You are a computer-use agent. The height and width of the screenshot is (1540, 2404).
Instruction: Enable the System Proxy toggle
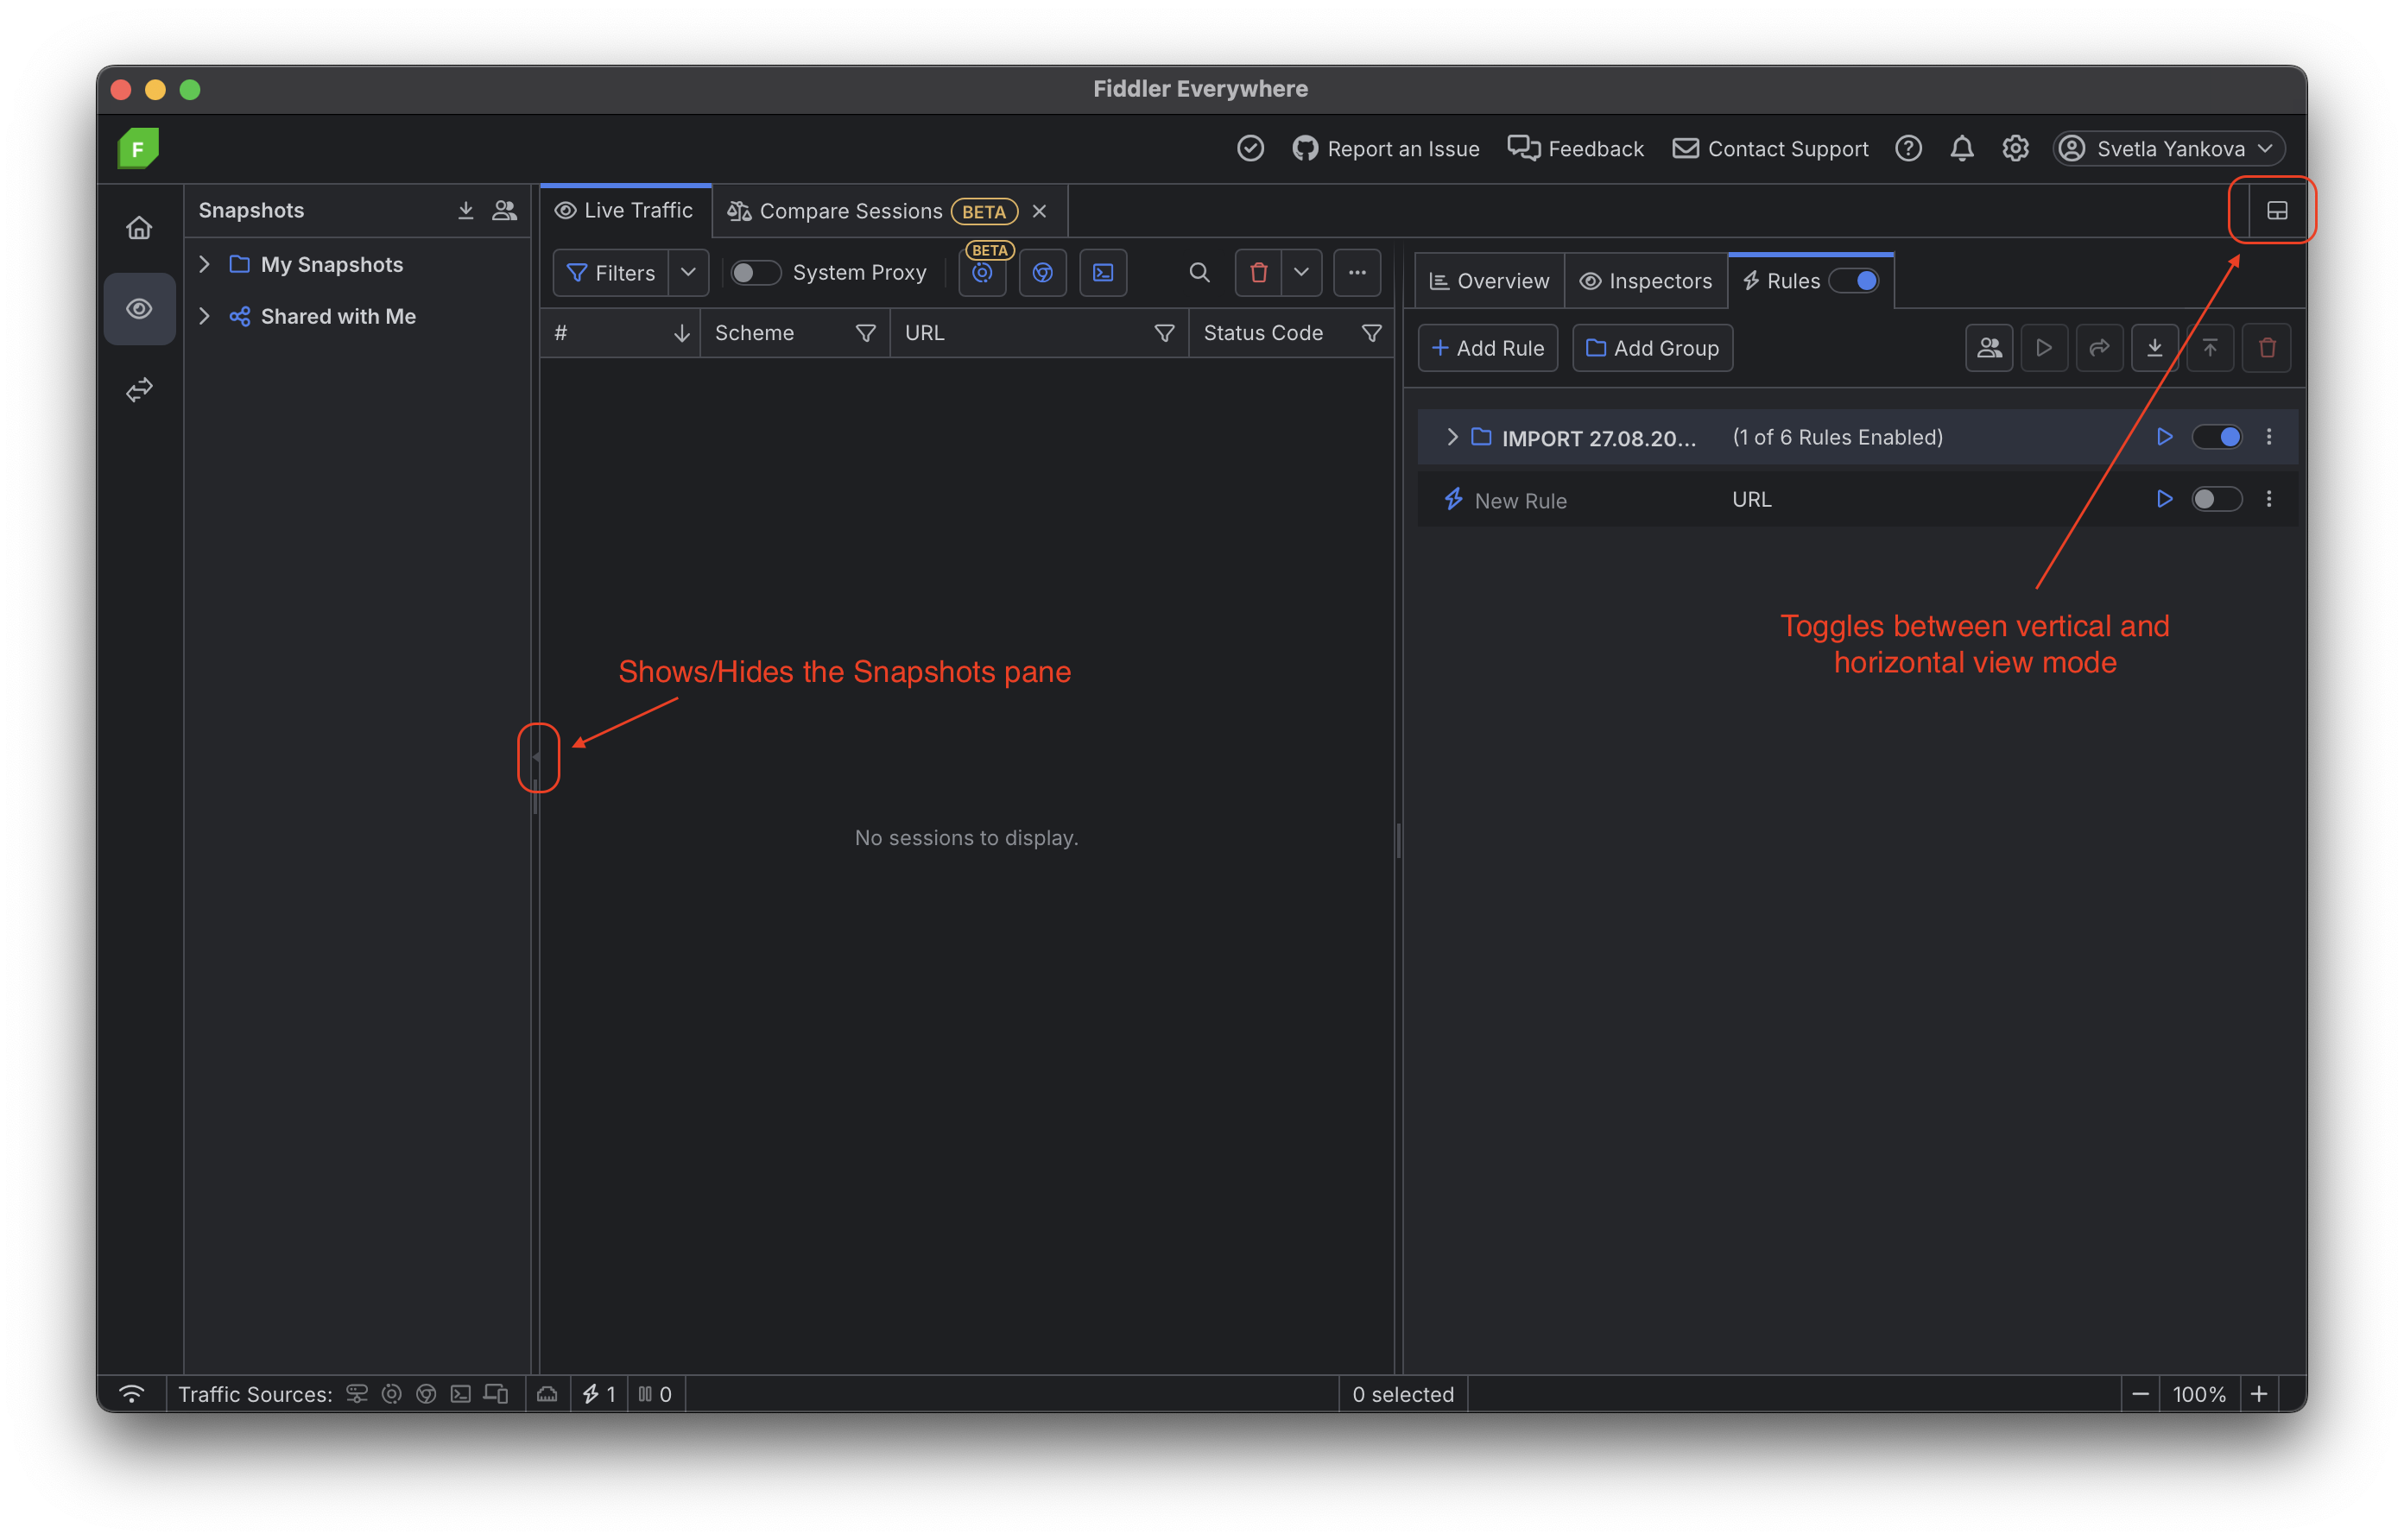pyautogui.click(x=755, y=273)
